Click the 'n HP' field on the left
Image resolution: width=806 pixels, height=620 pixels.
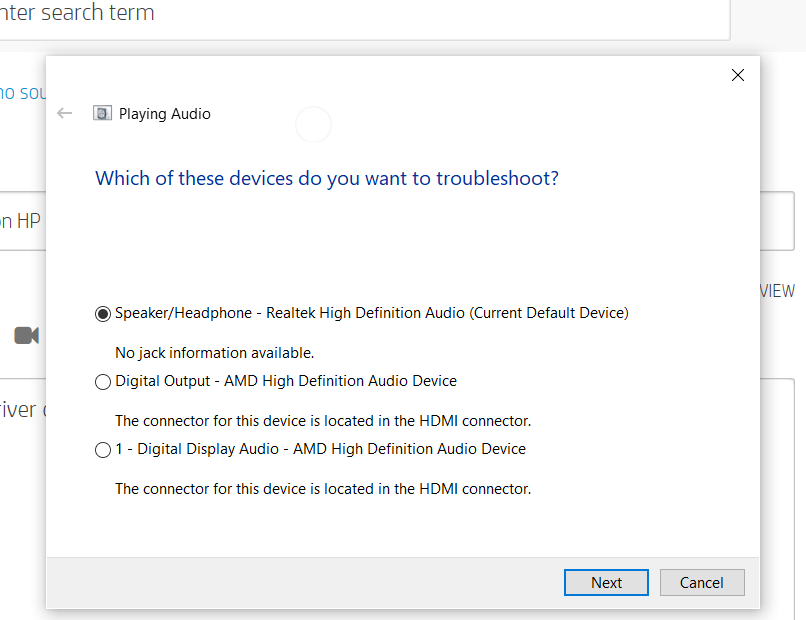(x=20, y=221)
